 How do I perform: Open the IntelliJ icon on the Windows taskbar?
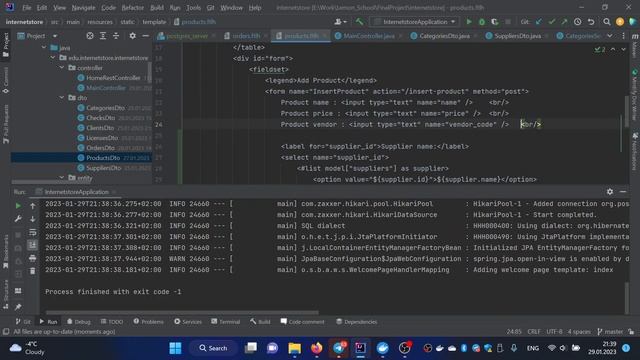tap(360, 348)
